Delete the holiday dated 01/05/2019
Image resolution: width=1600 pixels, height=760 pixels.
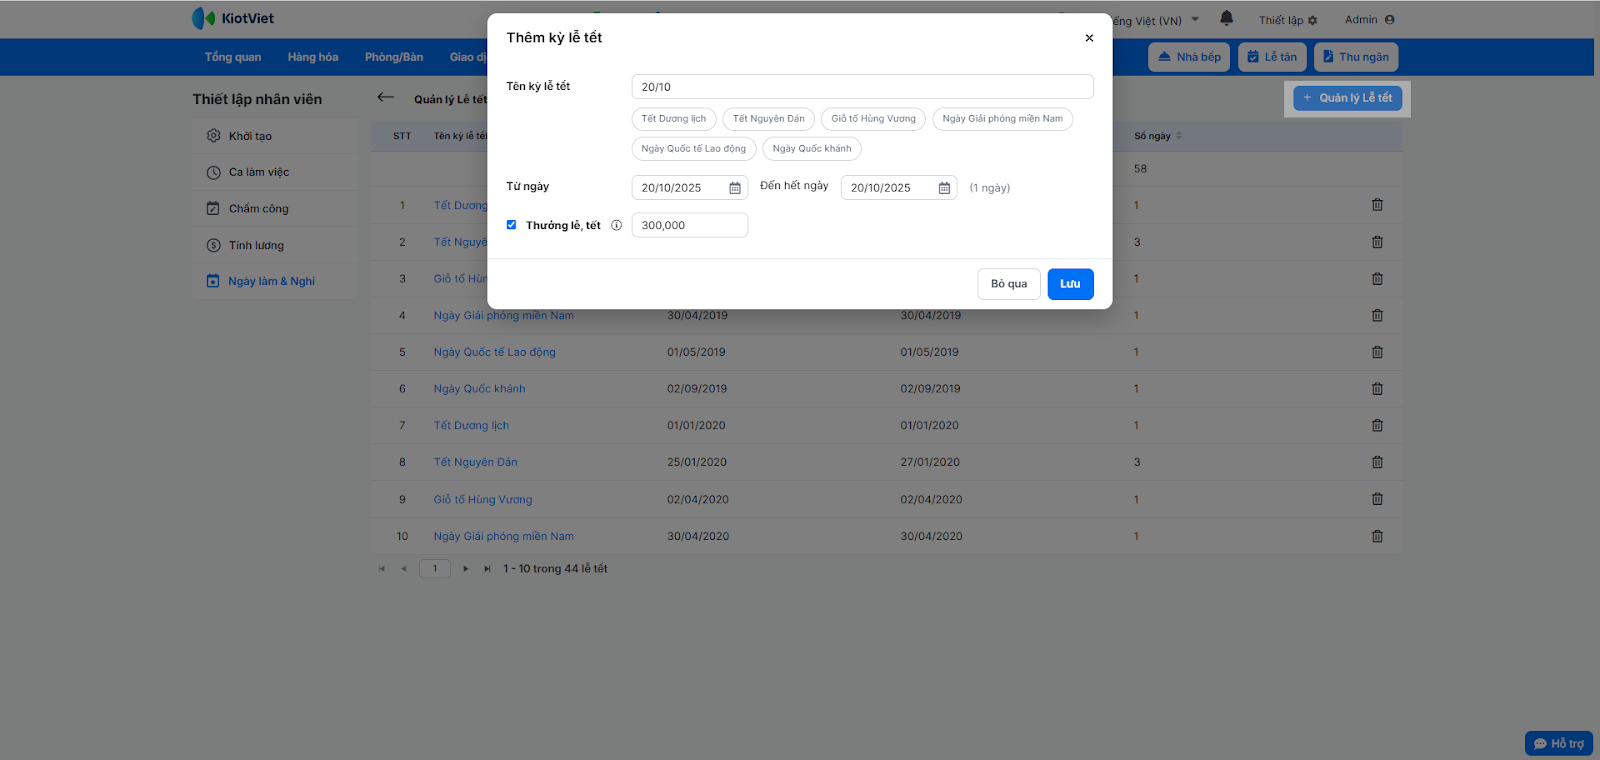pos(1377,352)
